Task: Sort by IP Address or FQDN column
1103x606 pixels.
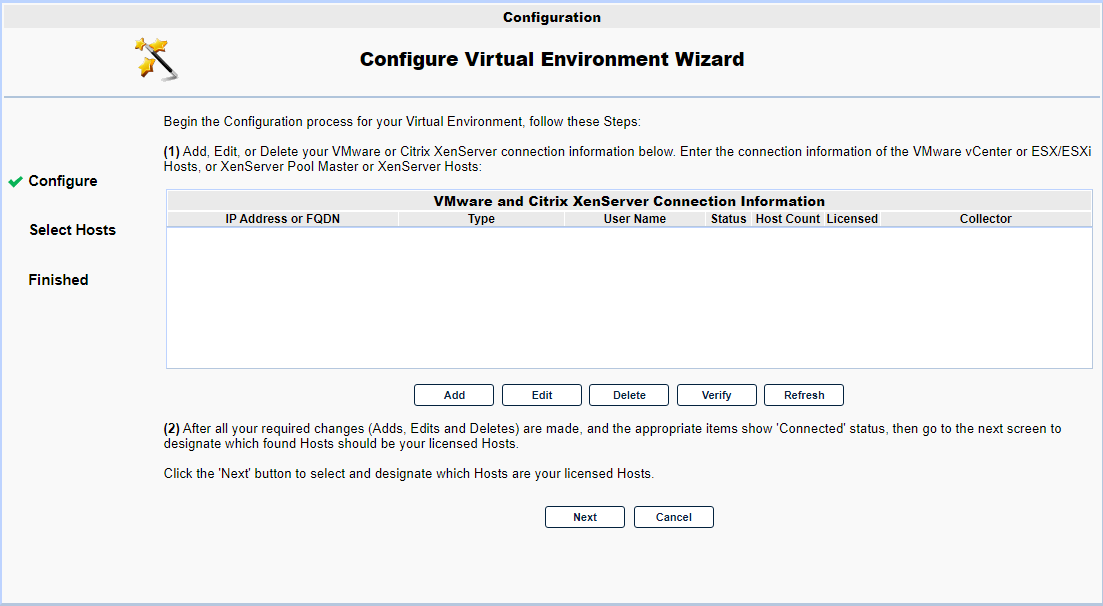Action: [282, 219]
